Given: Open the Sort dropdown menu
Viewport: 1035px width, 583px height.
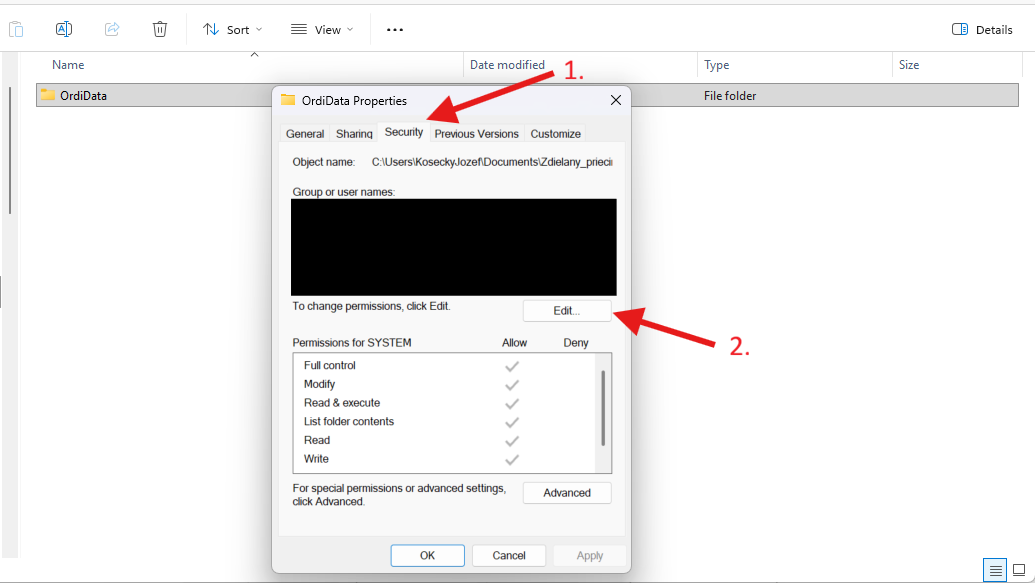Looking at the screenshot, I should (232, 30).
